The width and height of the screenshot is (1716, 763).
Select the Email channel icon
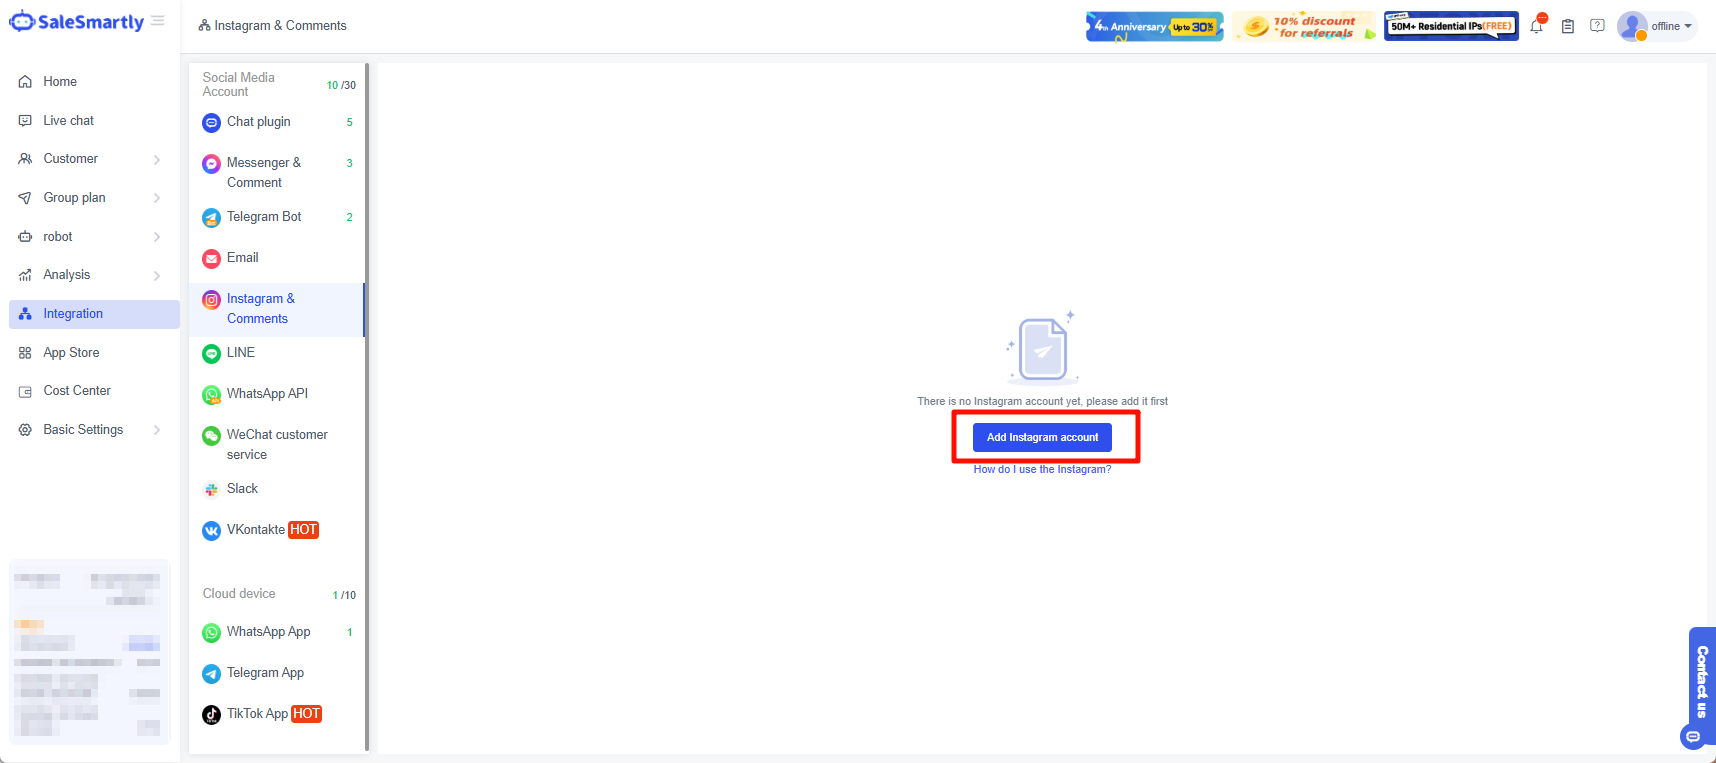[211, 259]
